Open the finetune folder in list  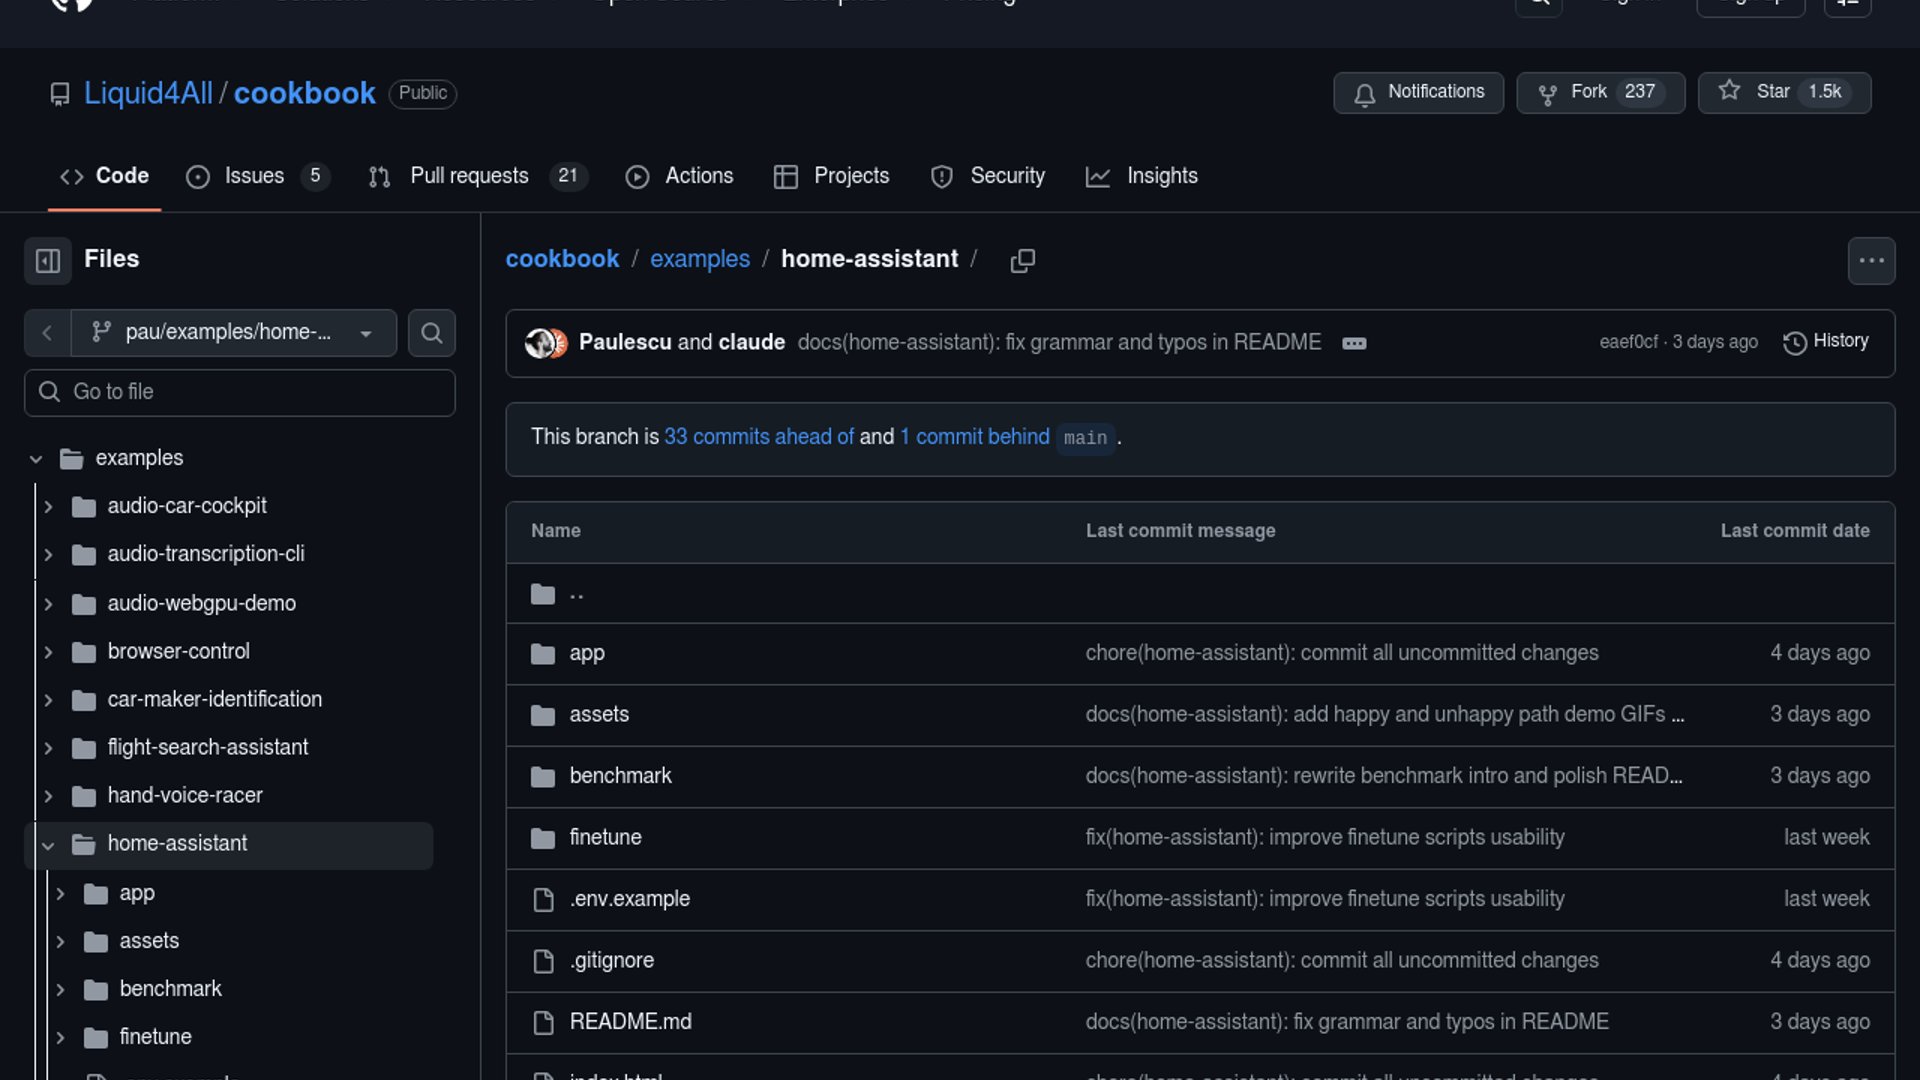click(605, 838)
